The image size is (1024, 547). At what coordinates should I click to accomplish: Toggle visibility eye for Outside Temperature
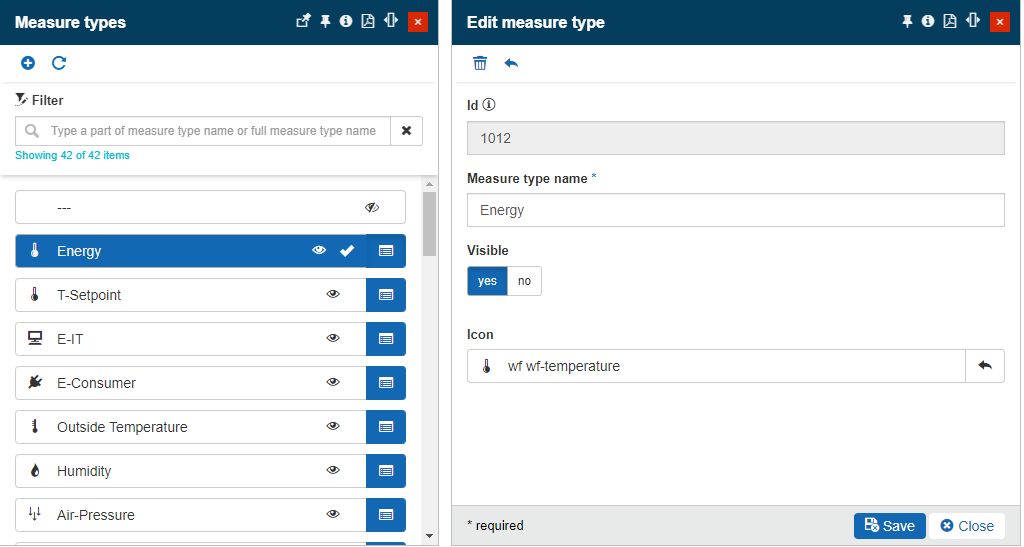click(333, 427)
